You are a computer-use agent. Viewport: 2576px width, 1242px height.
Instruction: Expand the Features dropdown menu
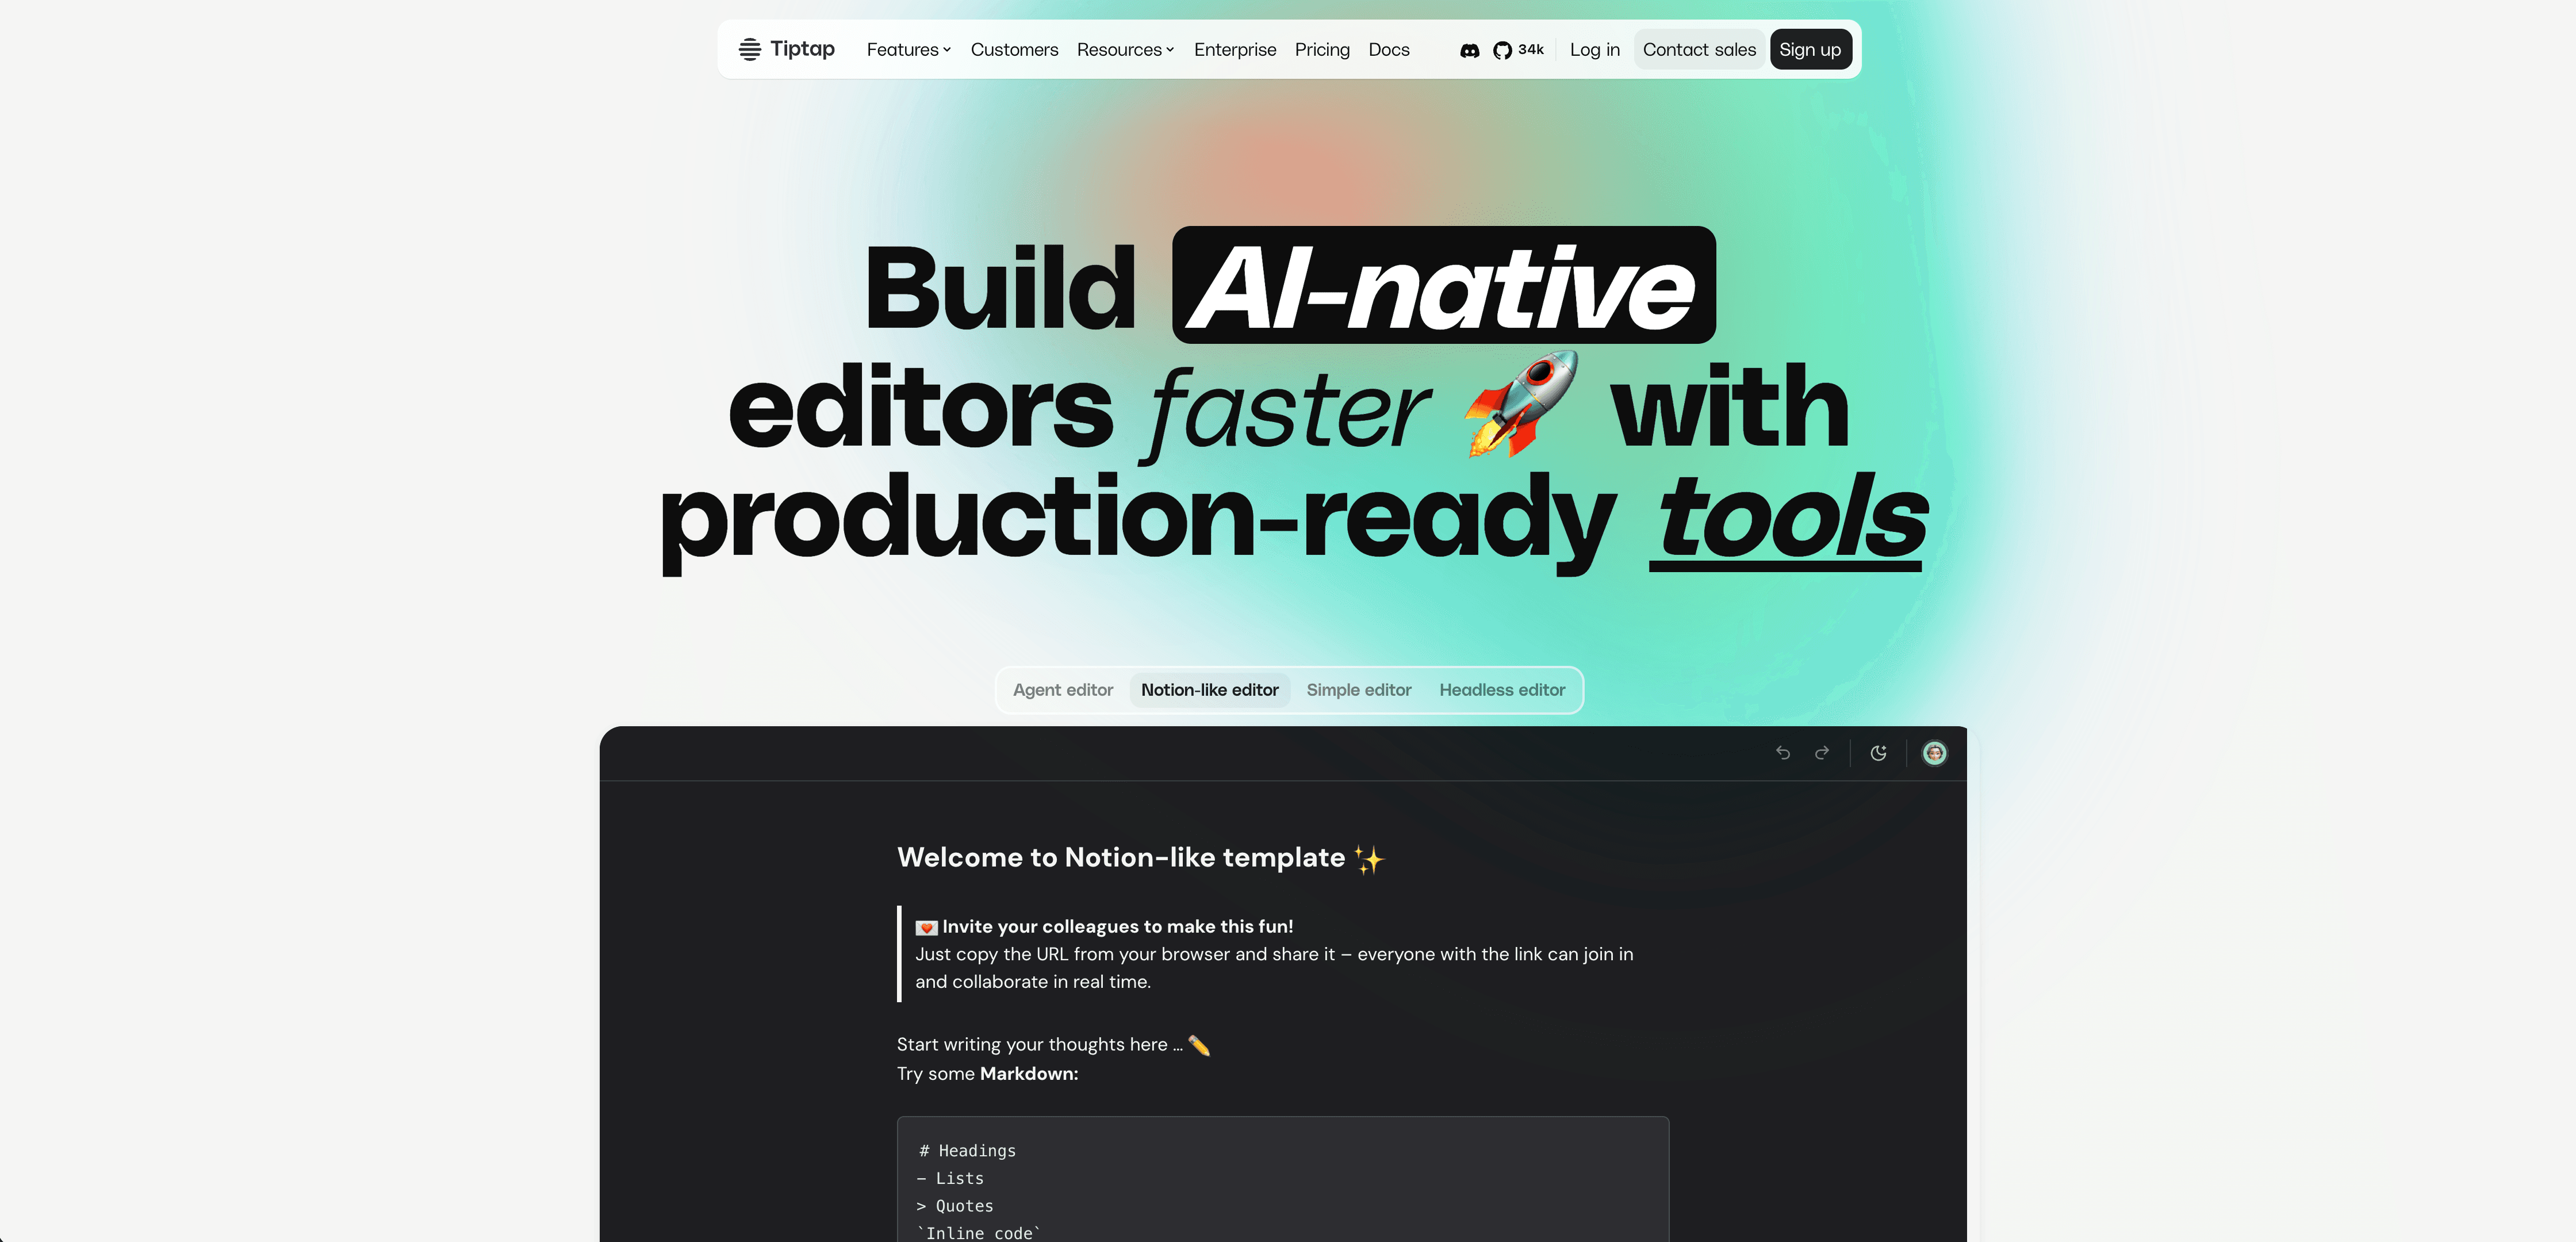point(908,50)
